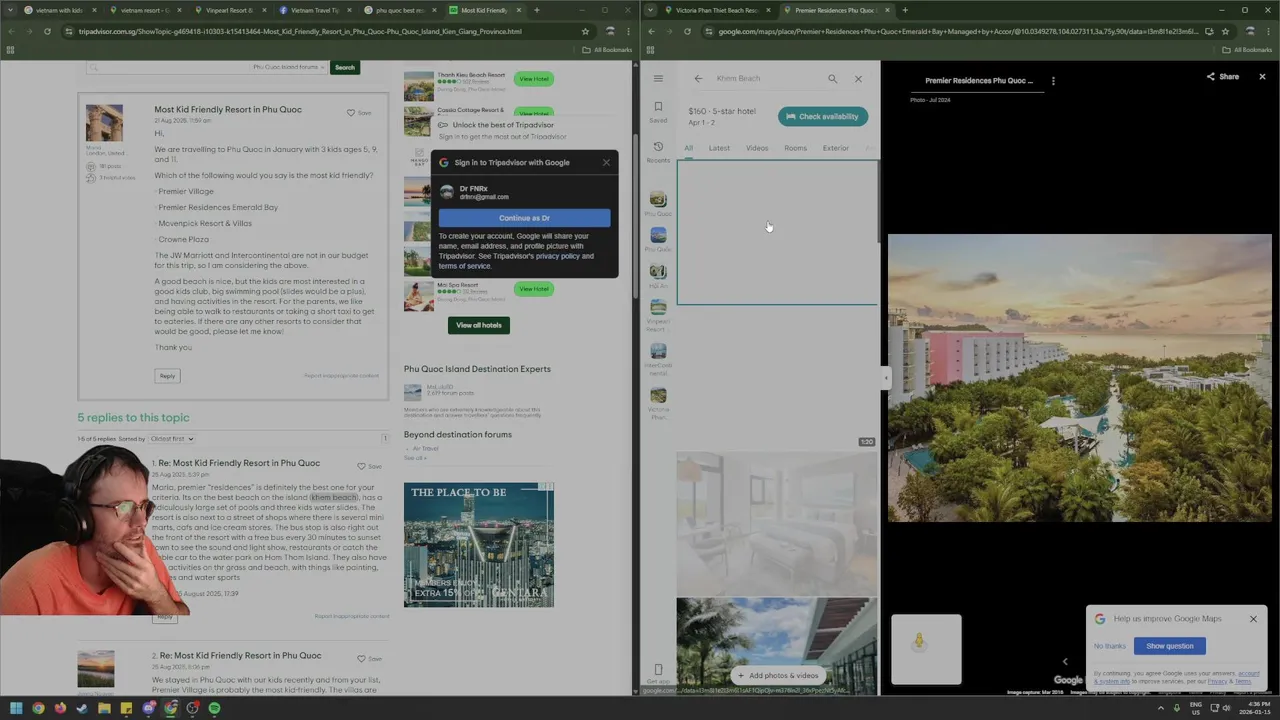Click Show question in Maps prompt

1169,646
